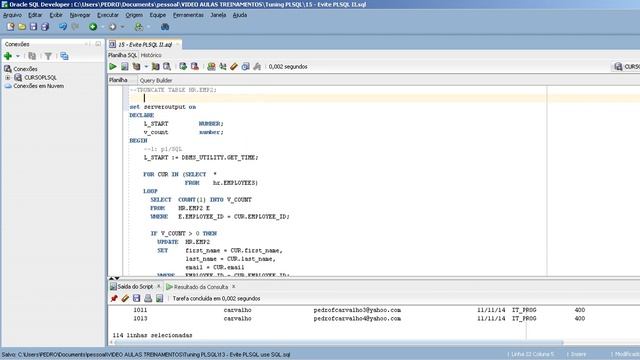Open the Navegar menu

80,15
